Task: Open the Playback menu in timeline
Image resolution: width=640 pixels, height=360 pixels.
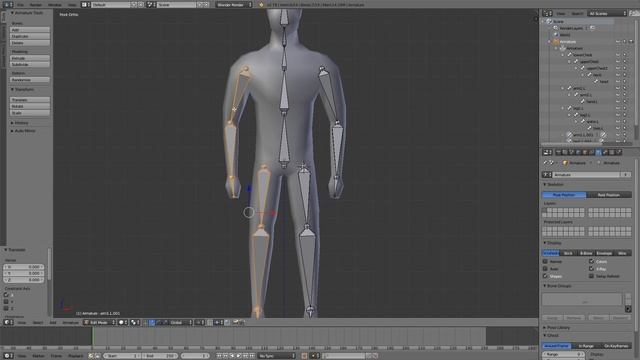Action: coord(76,356)
